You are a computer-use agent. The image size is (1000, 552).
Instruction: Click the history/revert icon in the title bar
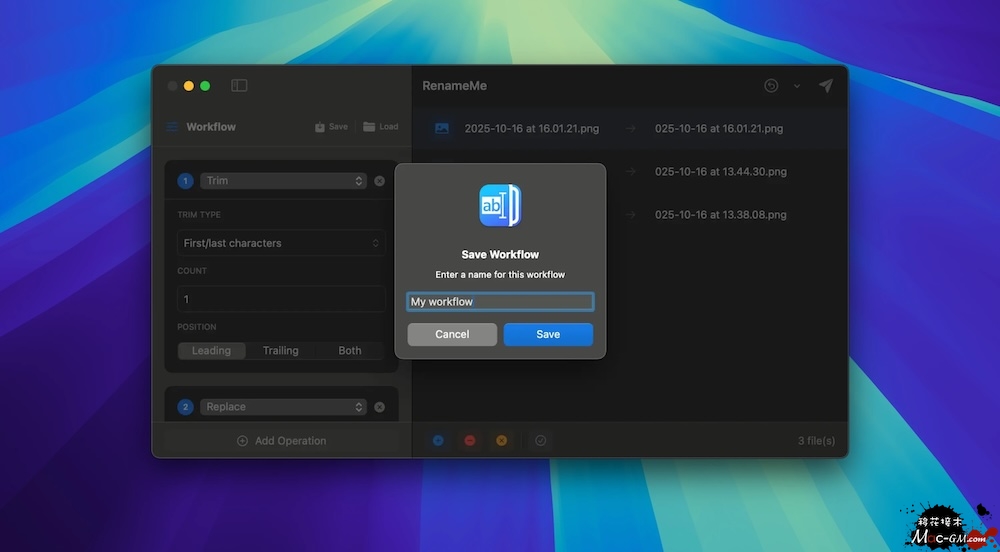coord(771,86)
